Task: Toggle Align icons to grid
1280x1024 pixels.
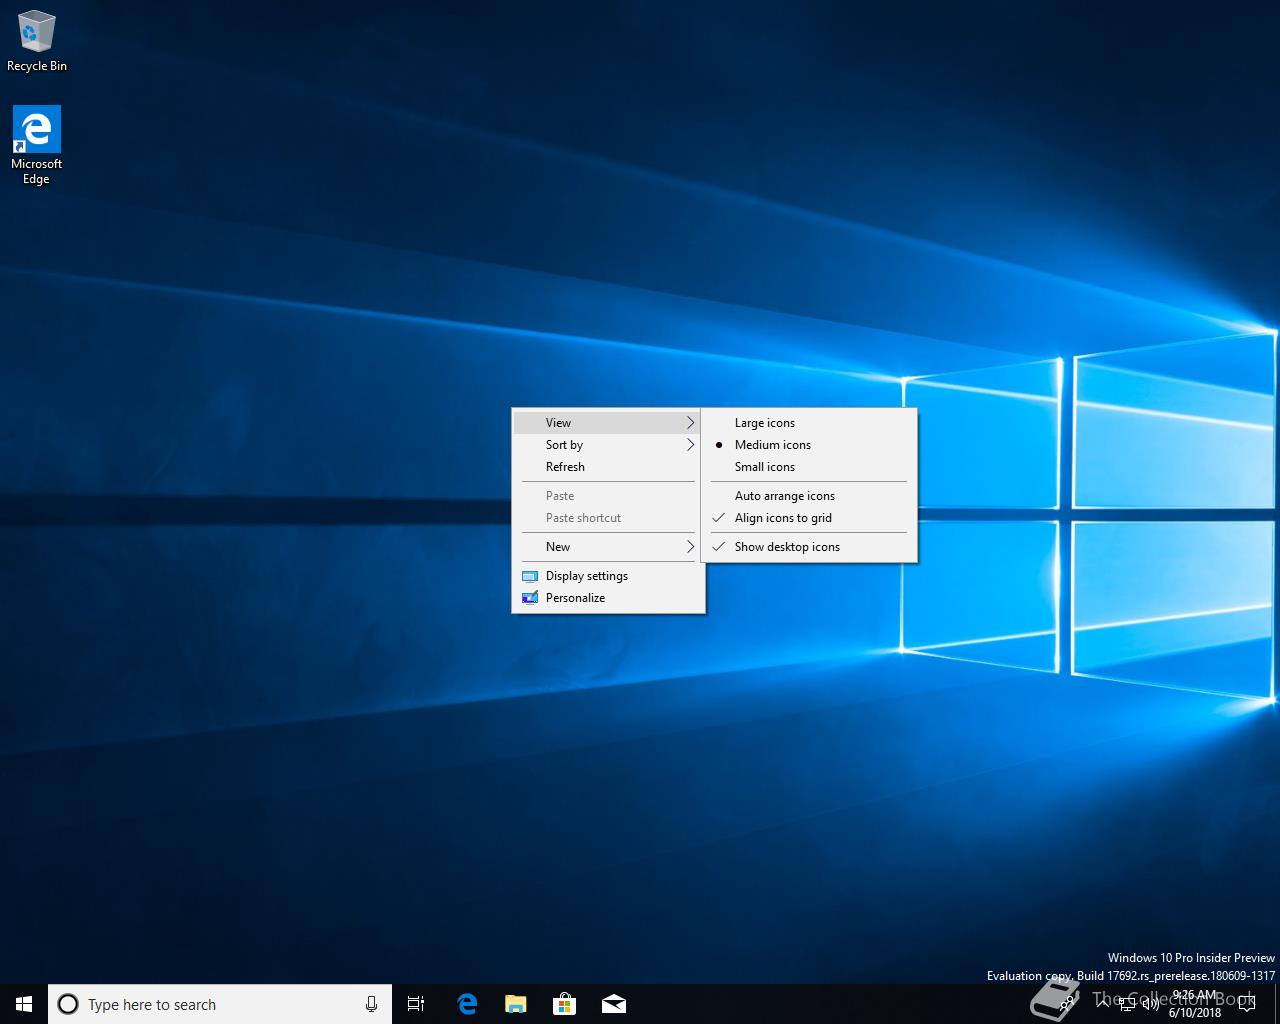Action: (782, 518)
